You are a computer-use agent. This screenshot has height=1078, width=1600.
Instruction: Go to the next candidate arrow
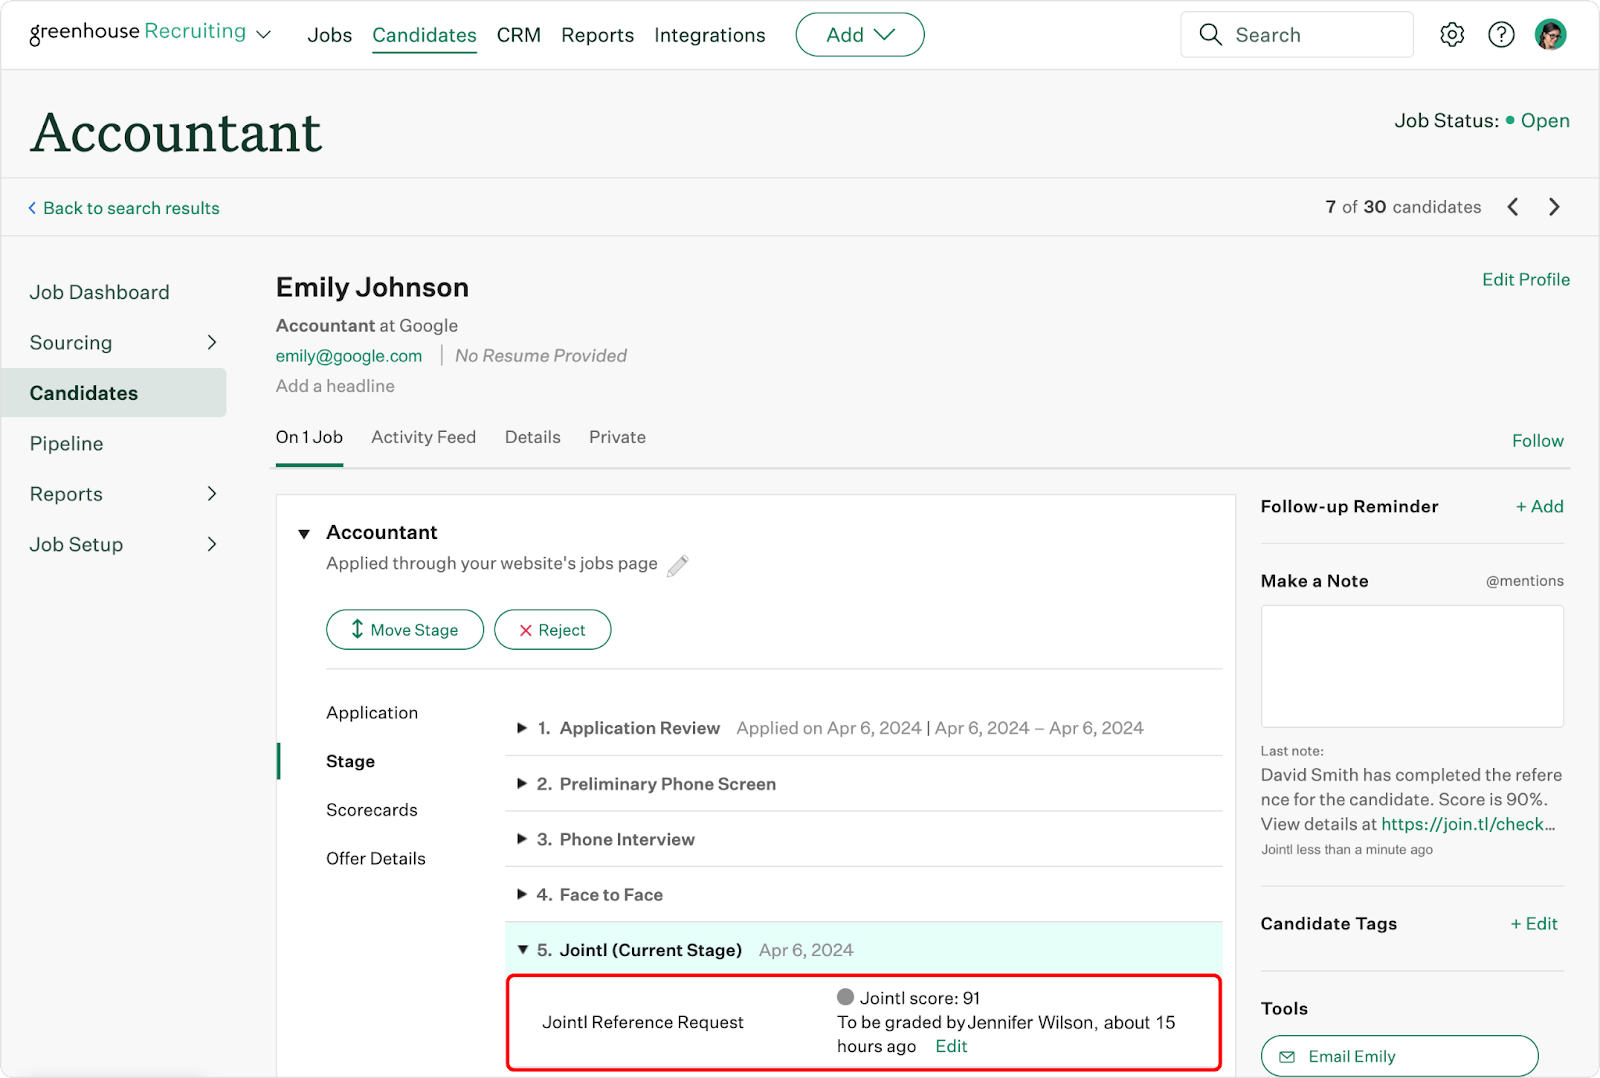tap(1554, 207)
